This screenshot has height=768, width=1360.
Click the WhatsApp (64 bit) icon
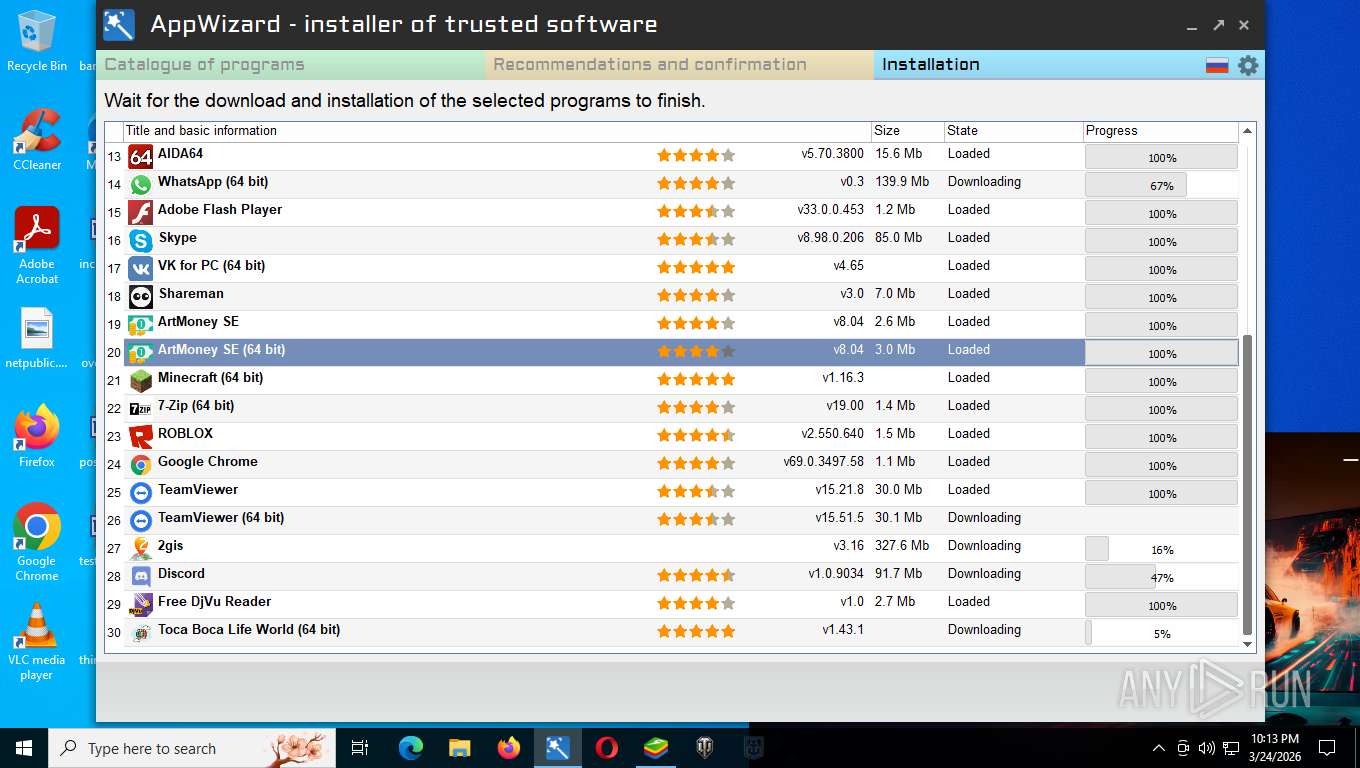point(141,185)
